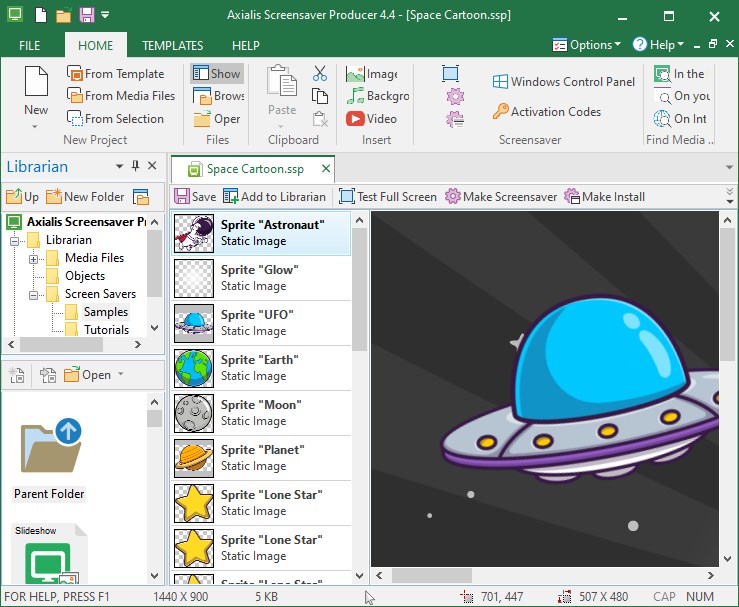
Task: Click the folder view icon next to New Folder
Action: 140,197
